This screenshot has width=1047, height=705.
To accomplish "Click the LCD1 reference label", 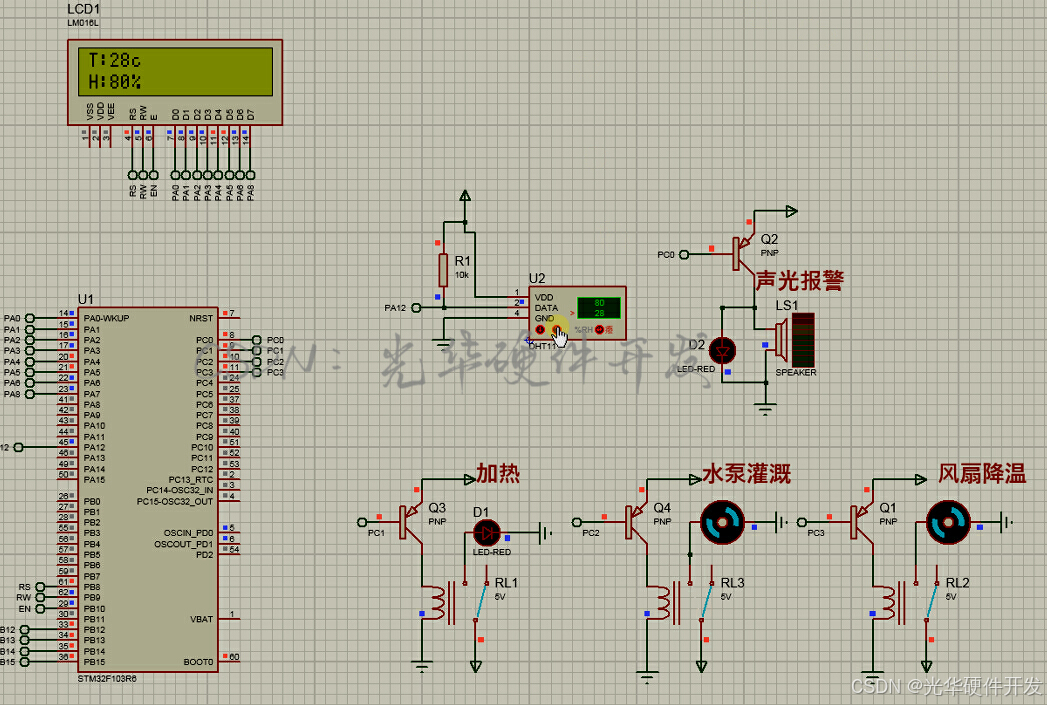I will click(83, 9).
